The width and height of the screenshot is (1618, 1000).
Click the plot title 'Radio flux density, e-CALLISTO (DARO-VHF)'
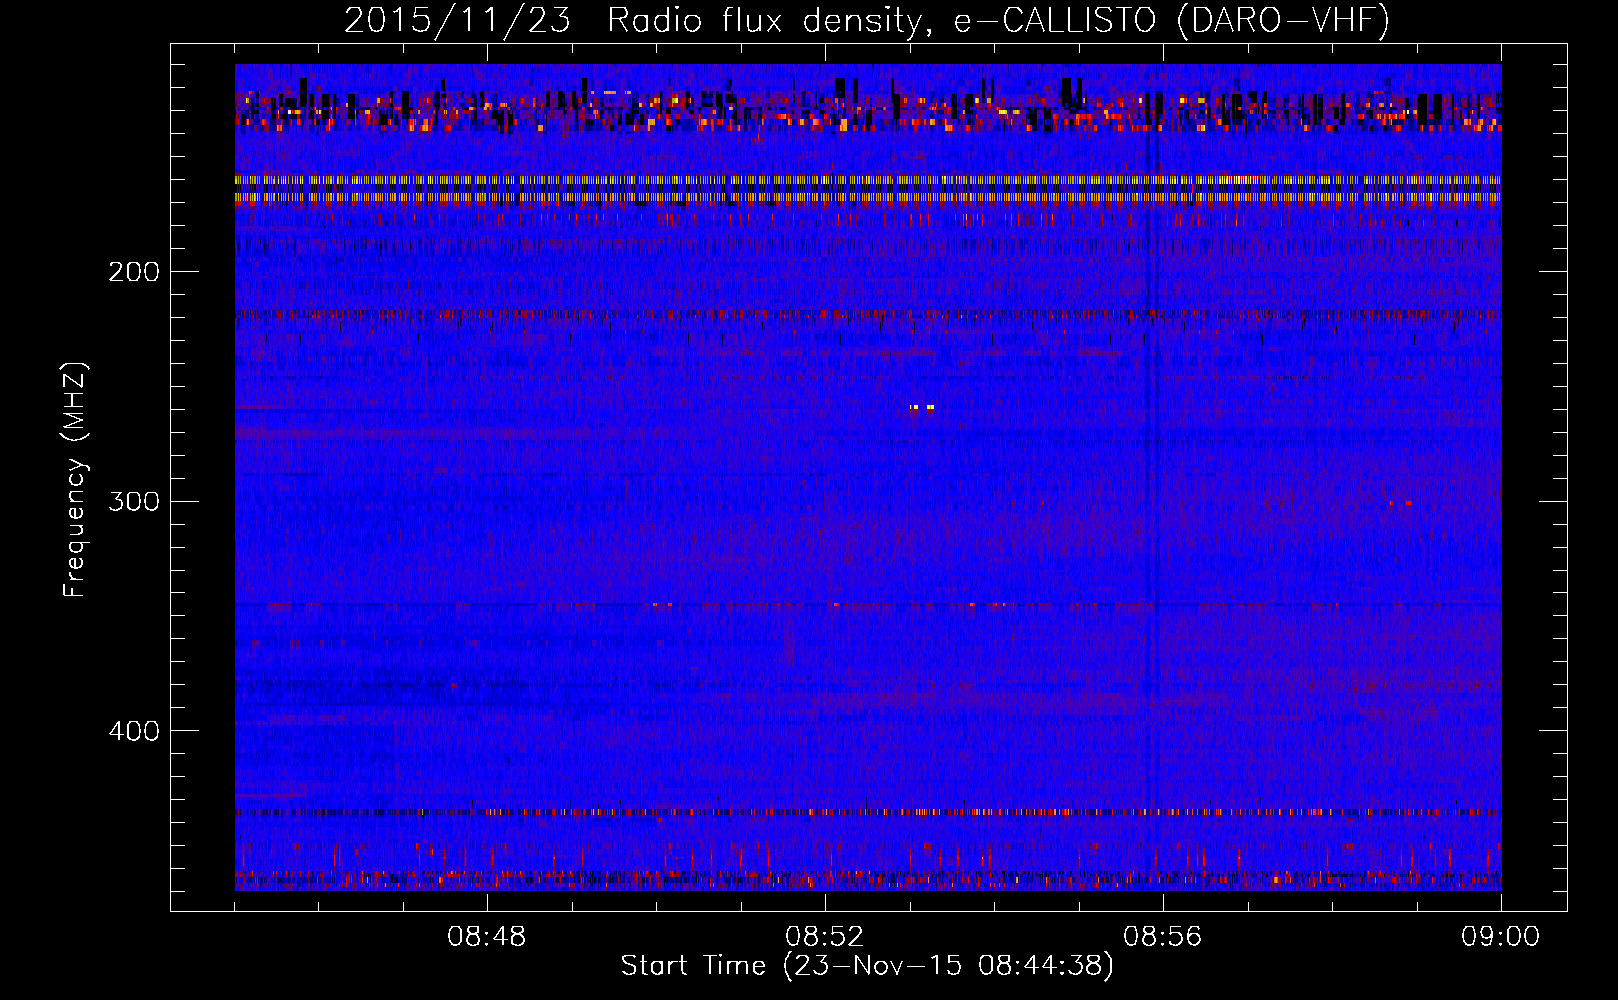[x=998, y=21]
